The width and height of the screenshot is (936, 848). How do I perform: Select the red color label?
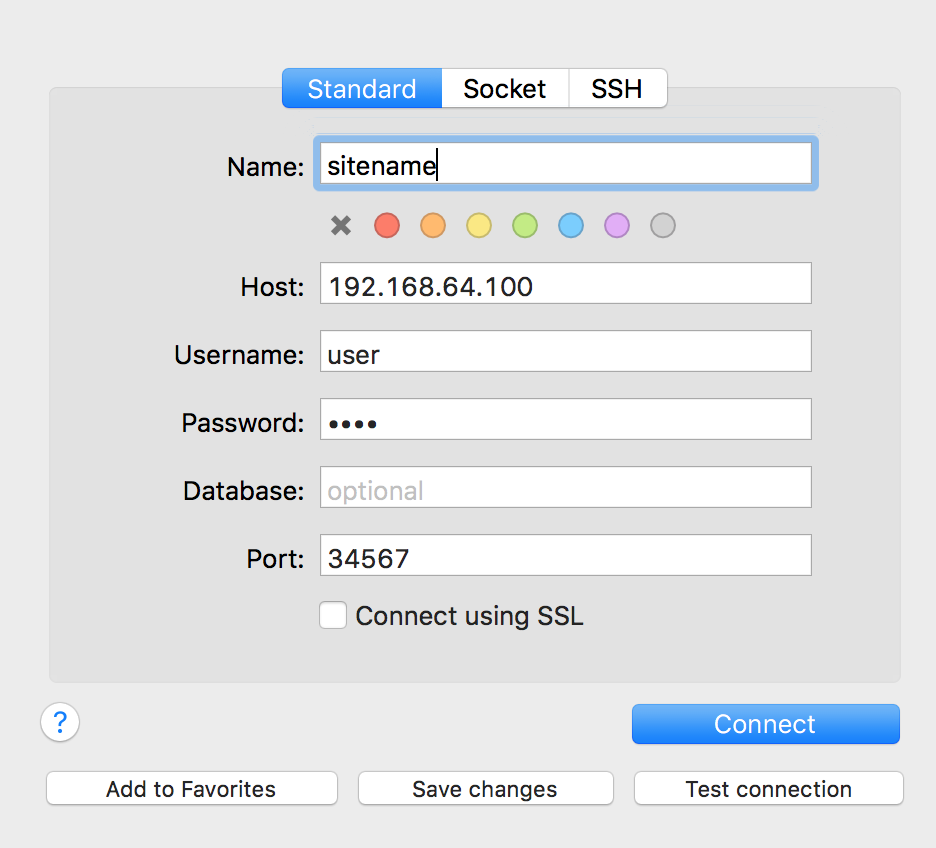point(387,225)
